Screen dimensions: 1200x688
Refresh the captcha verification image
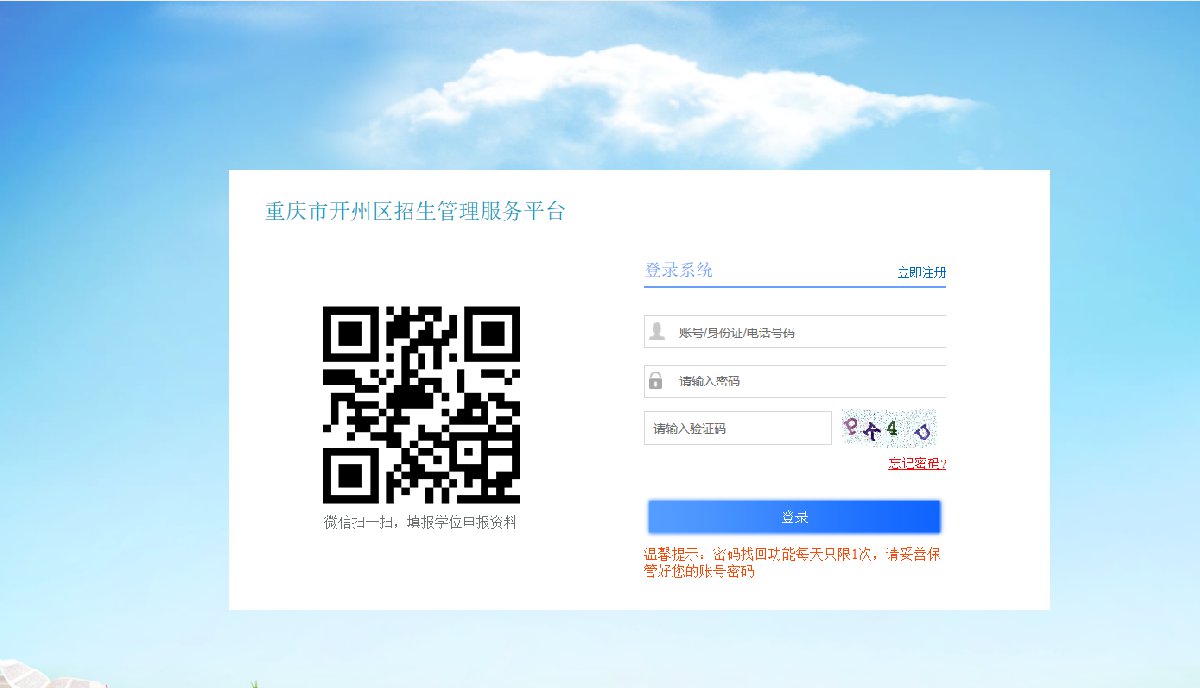pyautogui.click(x=888, y=428)
